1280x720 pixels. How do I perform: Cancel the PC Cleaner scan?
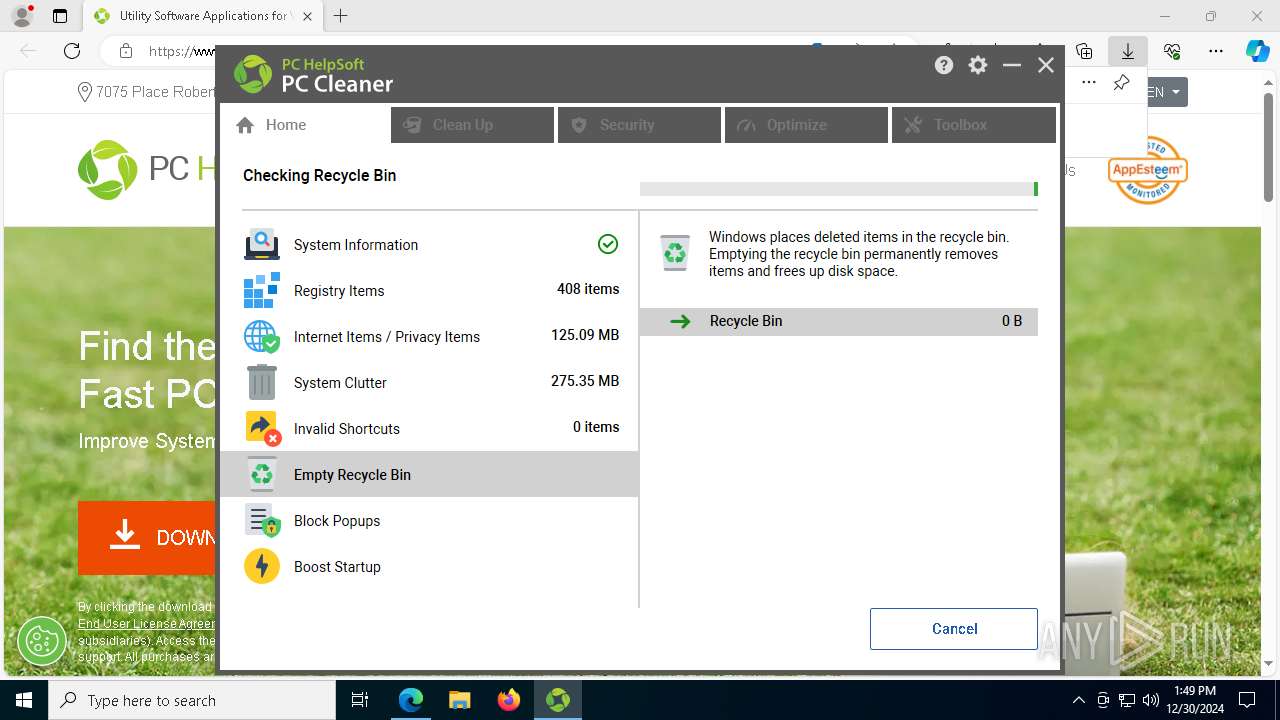coord(954,629)
